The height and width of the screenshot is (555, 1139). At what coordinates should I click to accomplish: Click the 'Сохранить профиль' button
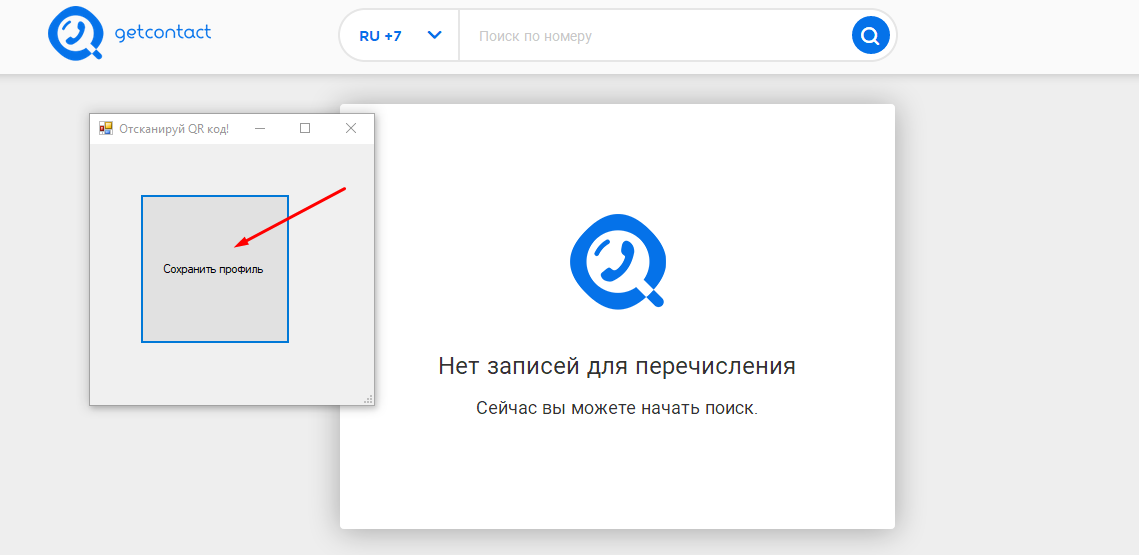[214, 269]
